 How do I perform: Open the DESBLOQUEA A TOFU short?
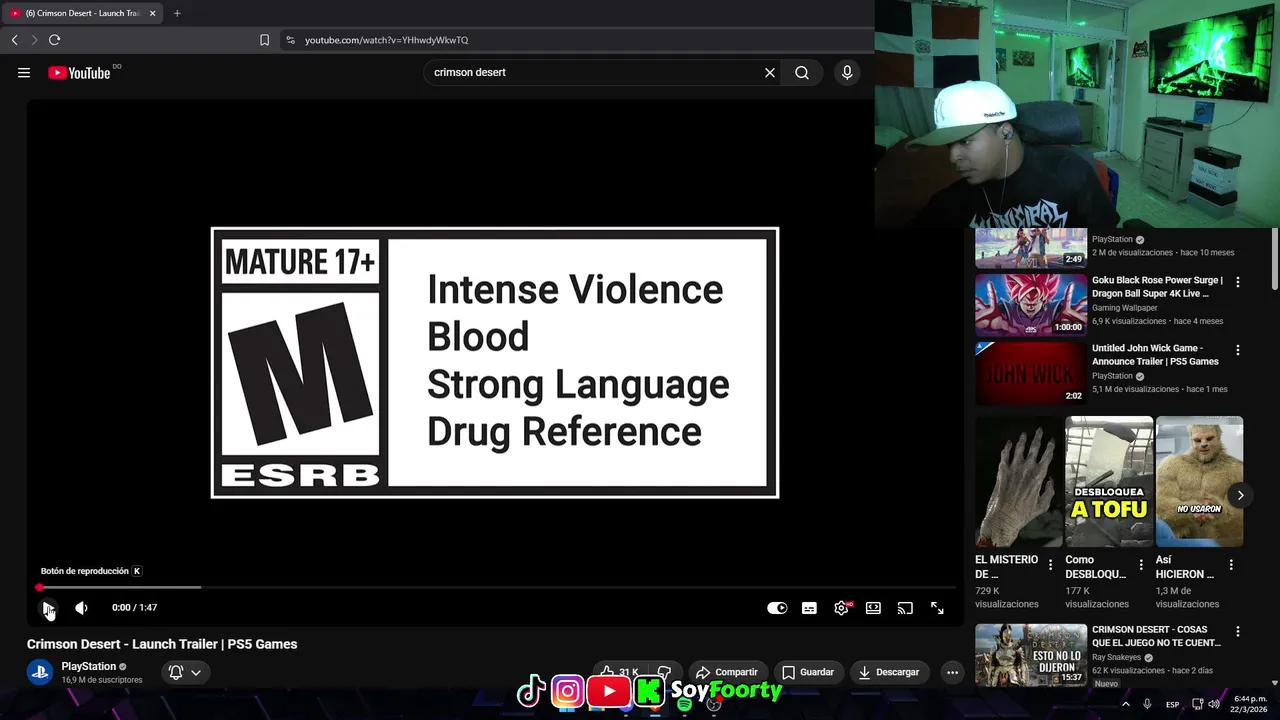1109,481
